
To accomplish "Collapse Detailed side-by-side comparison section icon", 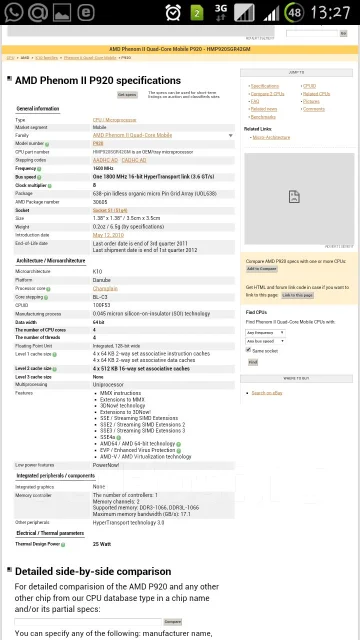I will (9, 569).
